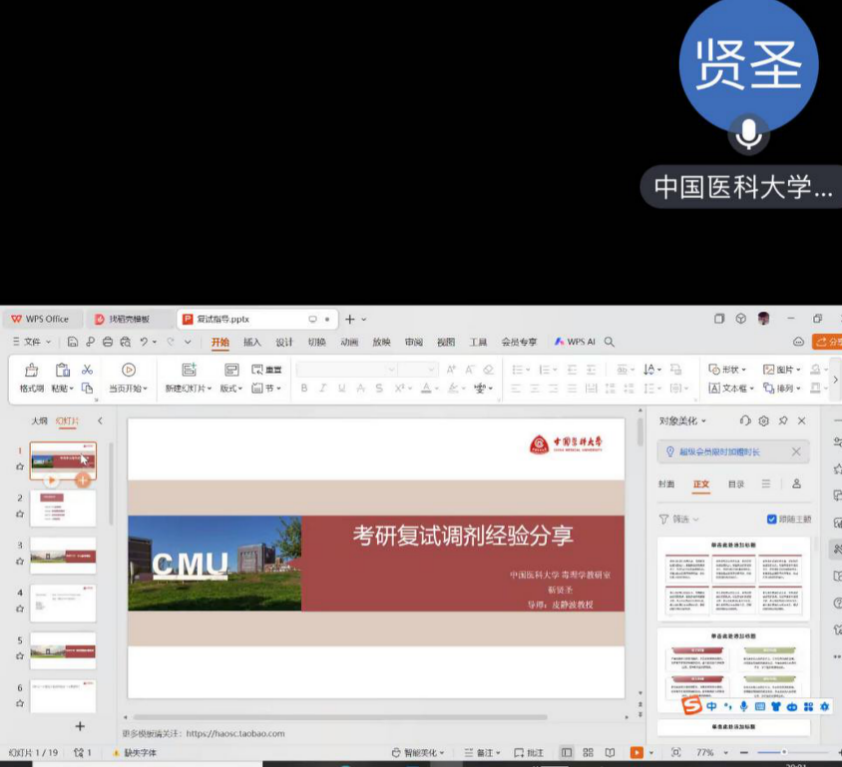Select slide 3 thumbnail in slide panel

point(63,556)
